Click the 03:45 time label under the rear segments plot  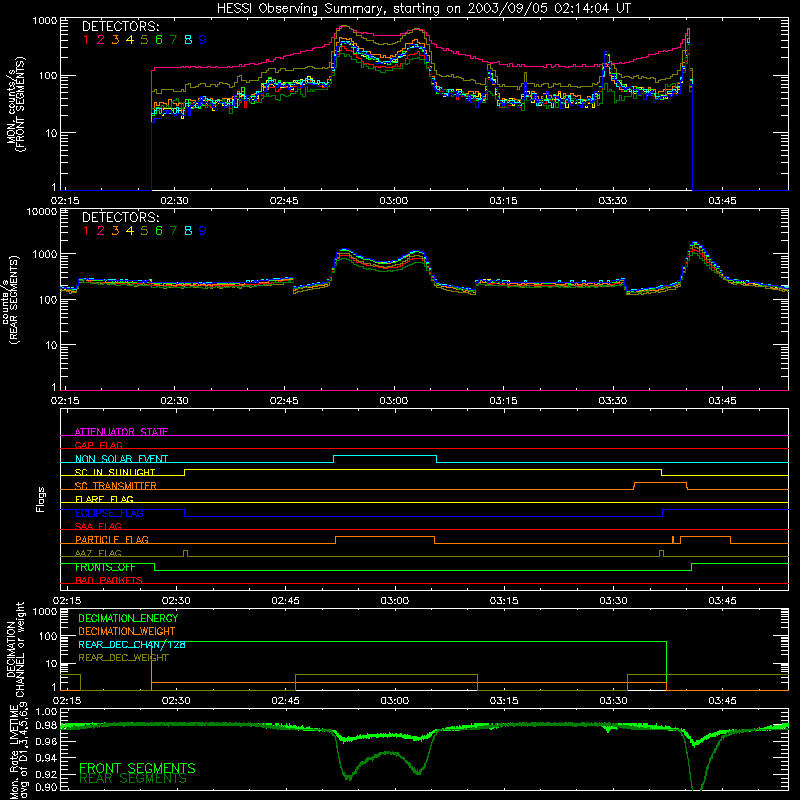[x=722, y=401]
